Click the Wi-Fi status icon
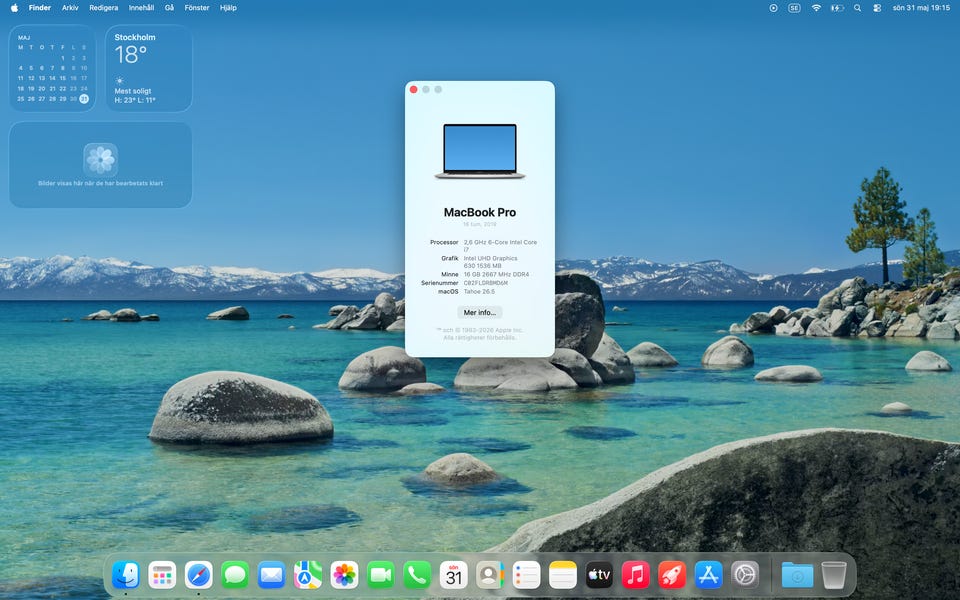 click(816, 8)
